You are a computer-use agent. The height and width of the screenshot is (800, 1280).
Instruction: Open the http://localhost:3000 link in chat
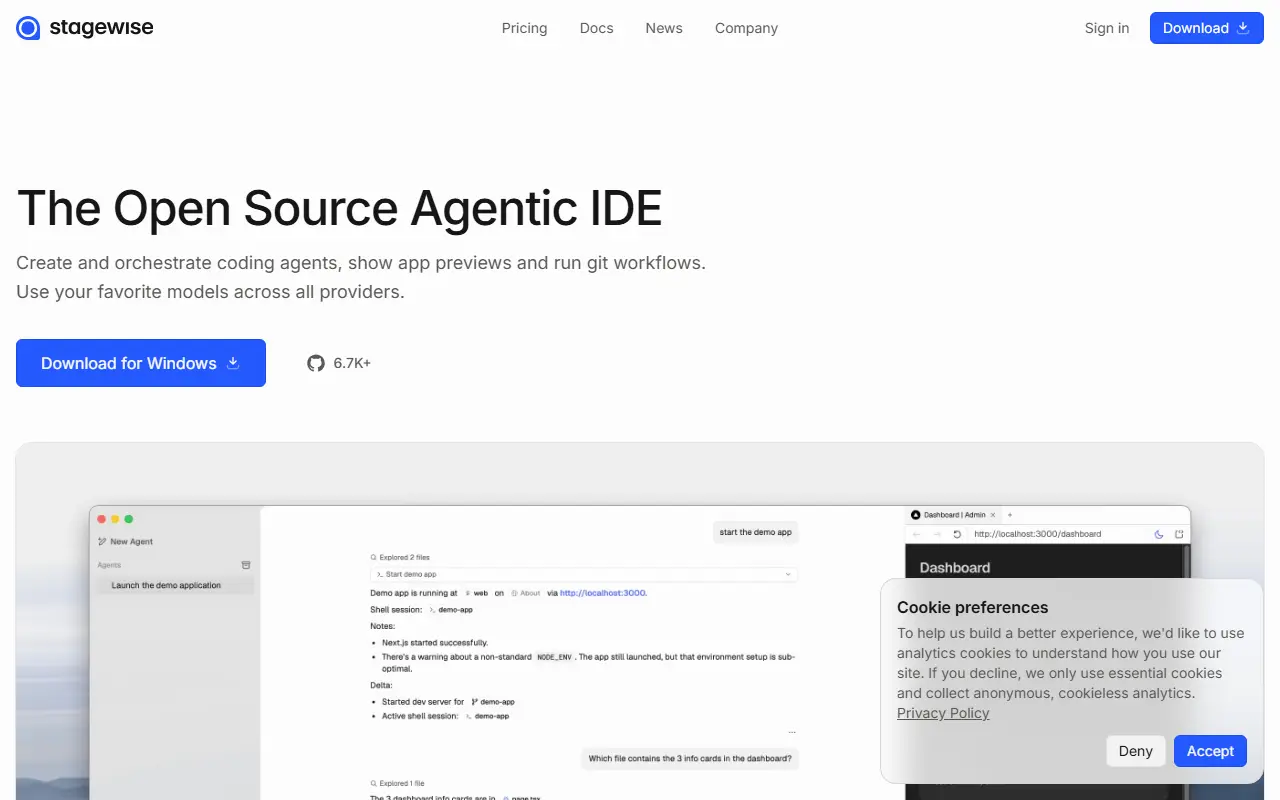pyautogui.click(x=603, y=593)
